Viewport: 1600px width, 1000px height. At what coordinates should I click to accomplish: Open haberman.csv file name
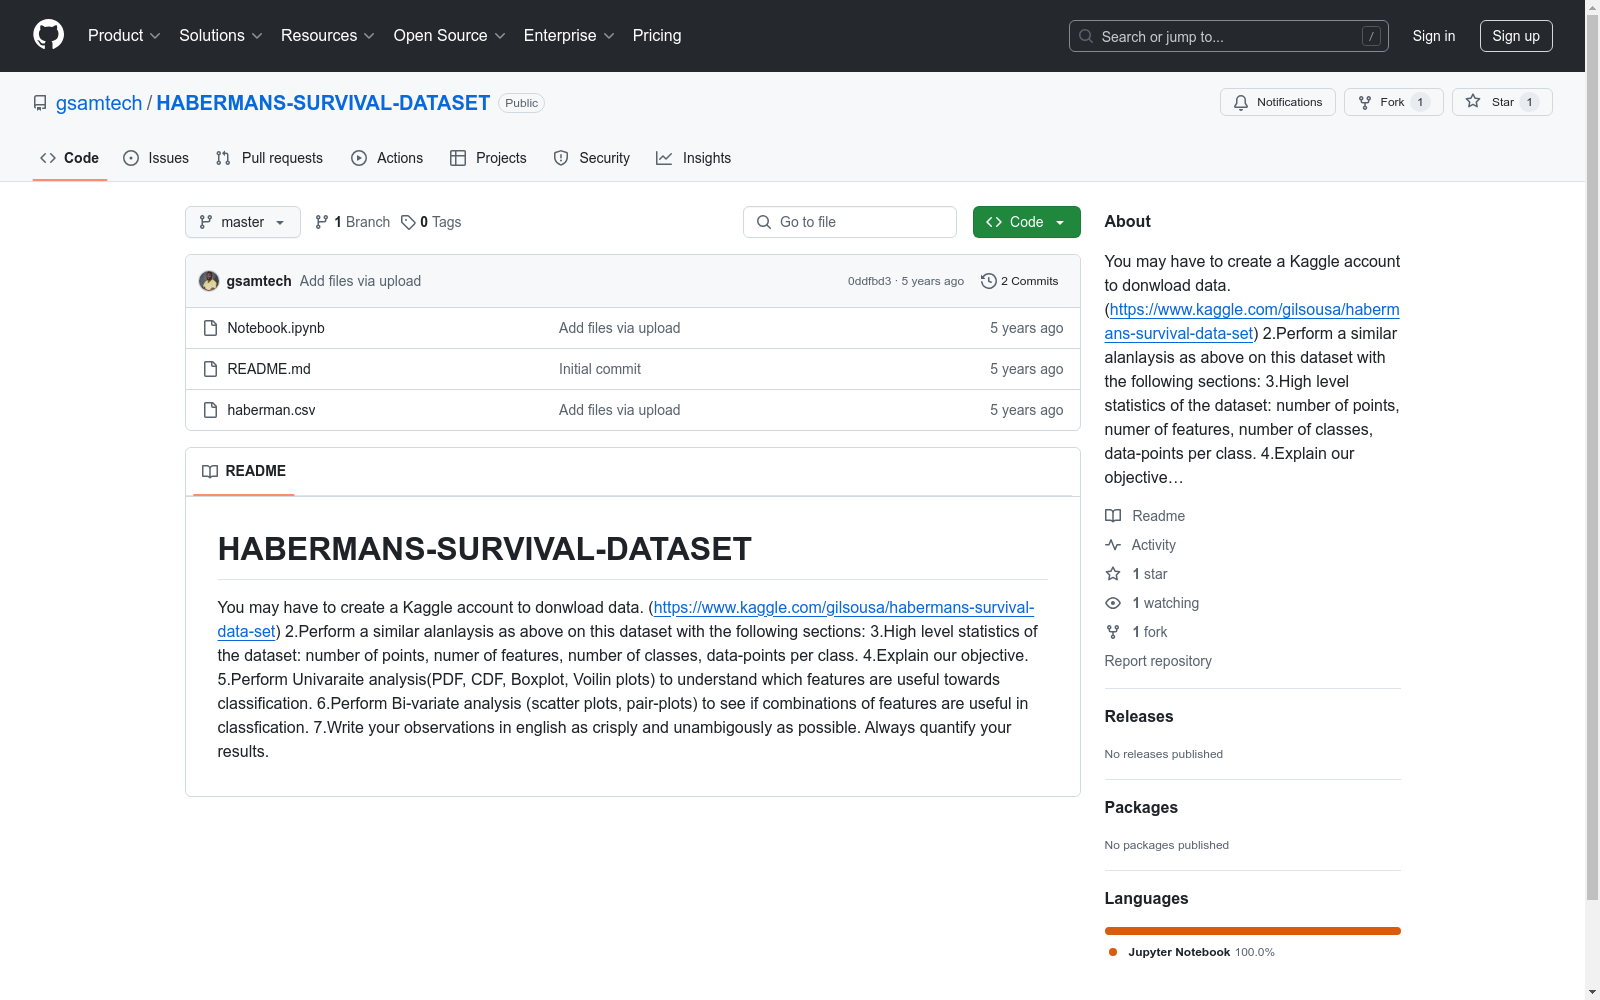pos(271,410)
